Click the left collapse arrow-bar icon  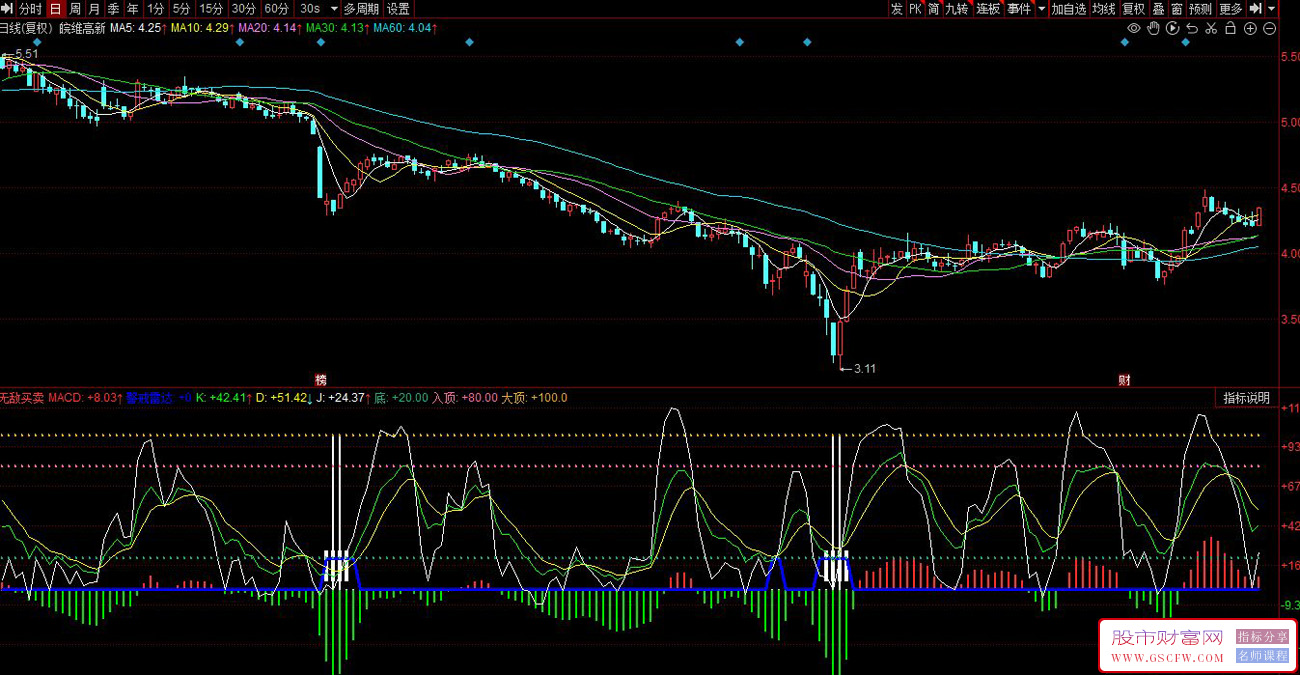(x=7, y=8)
